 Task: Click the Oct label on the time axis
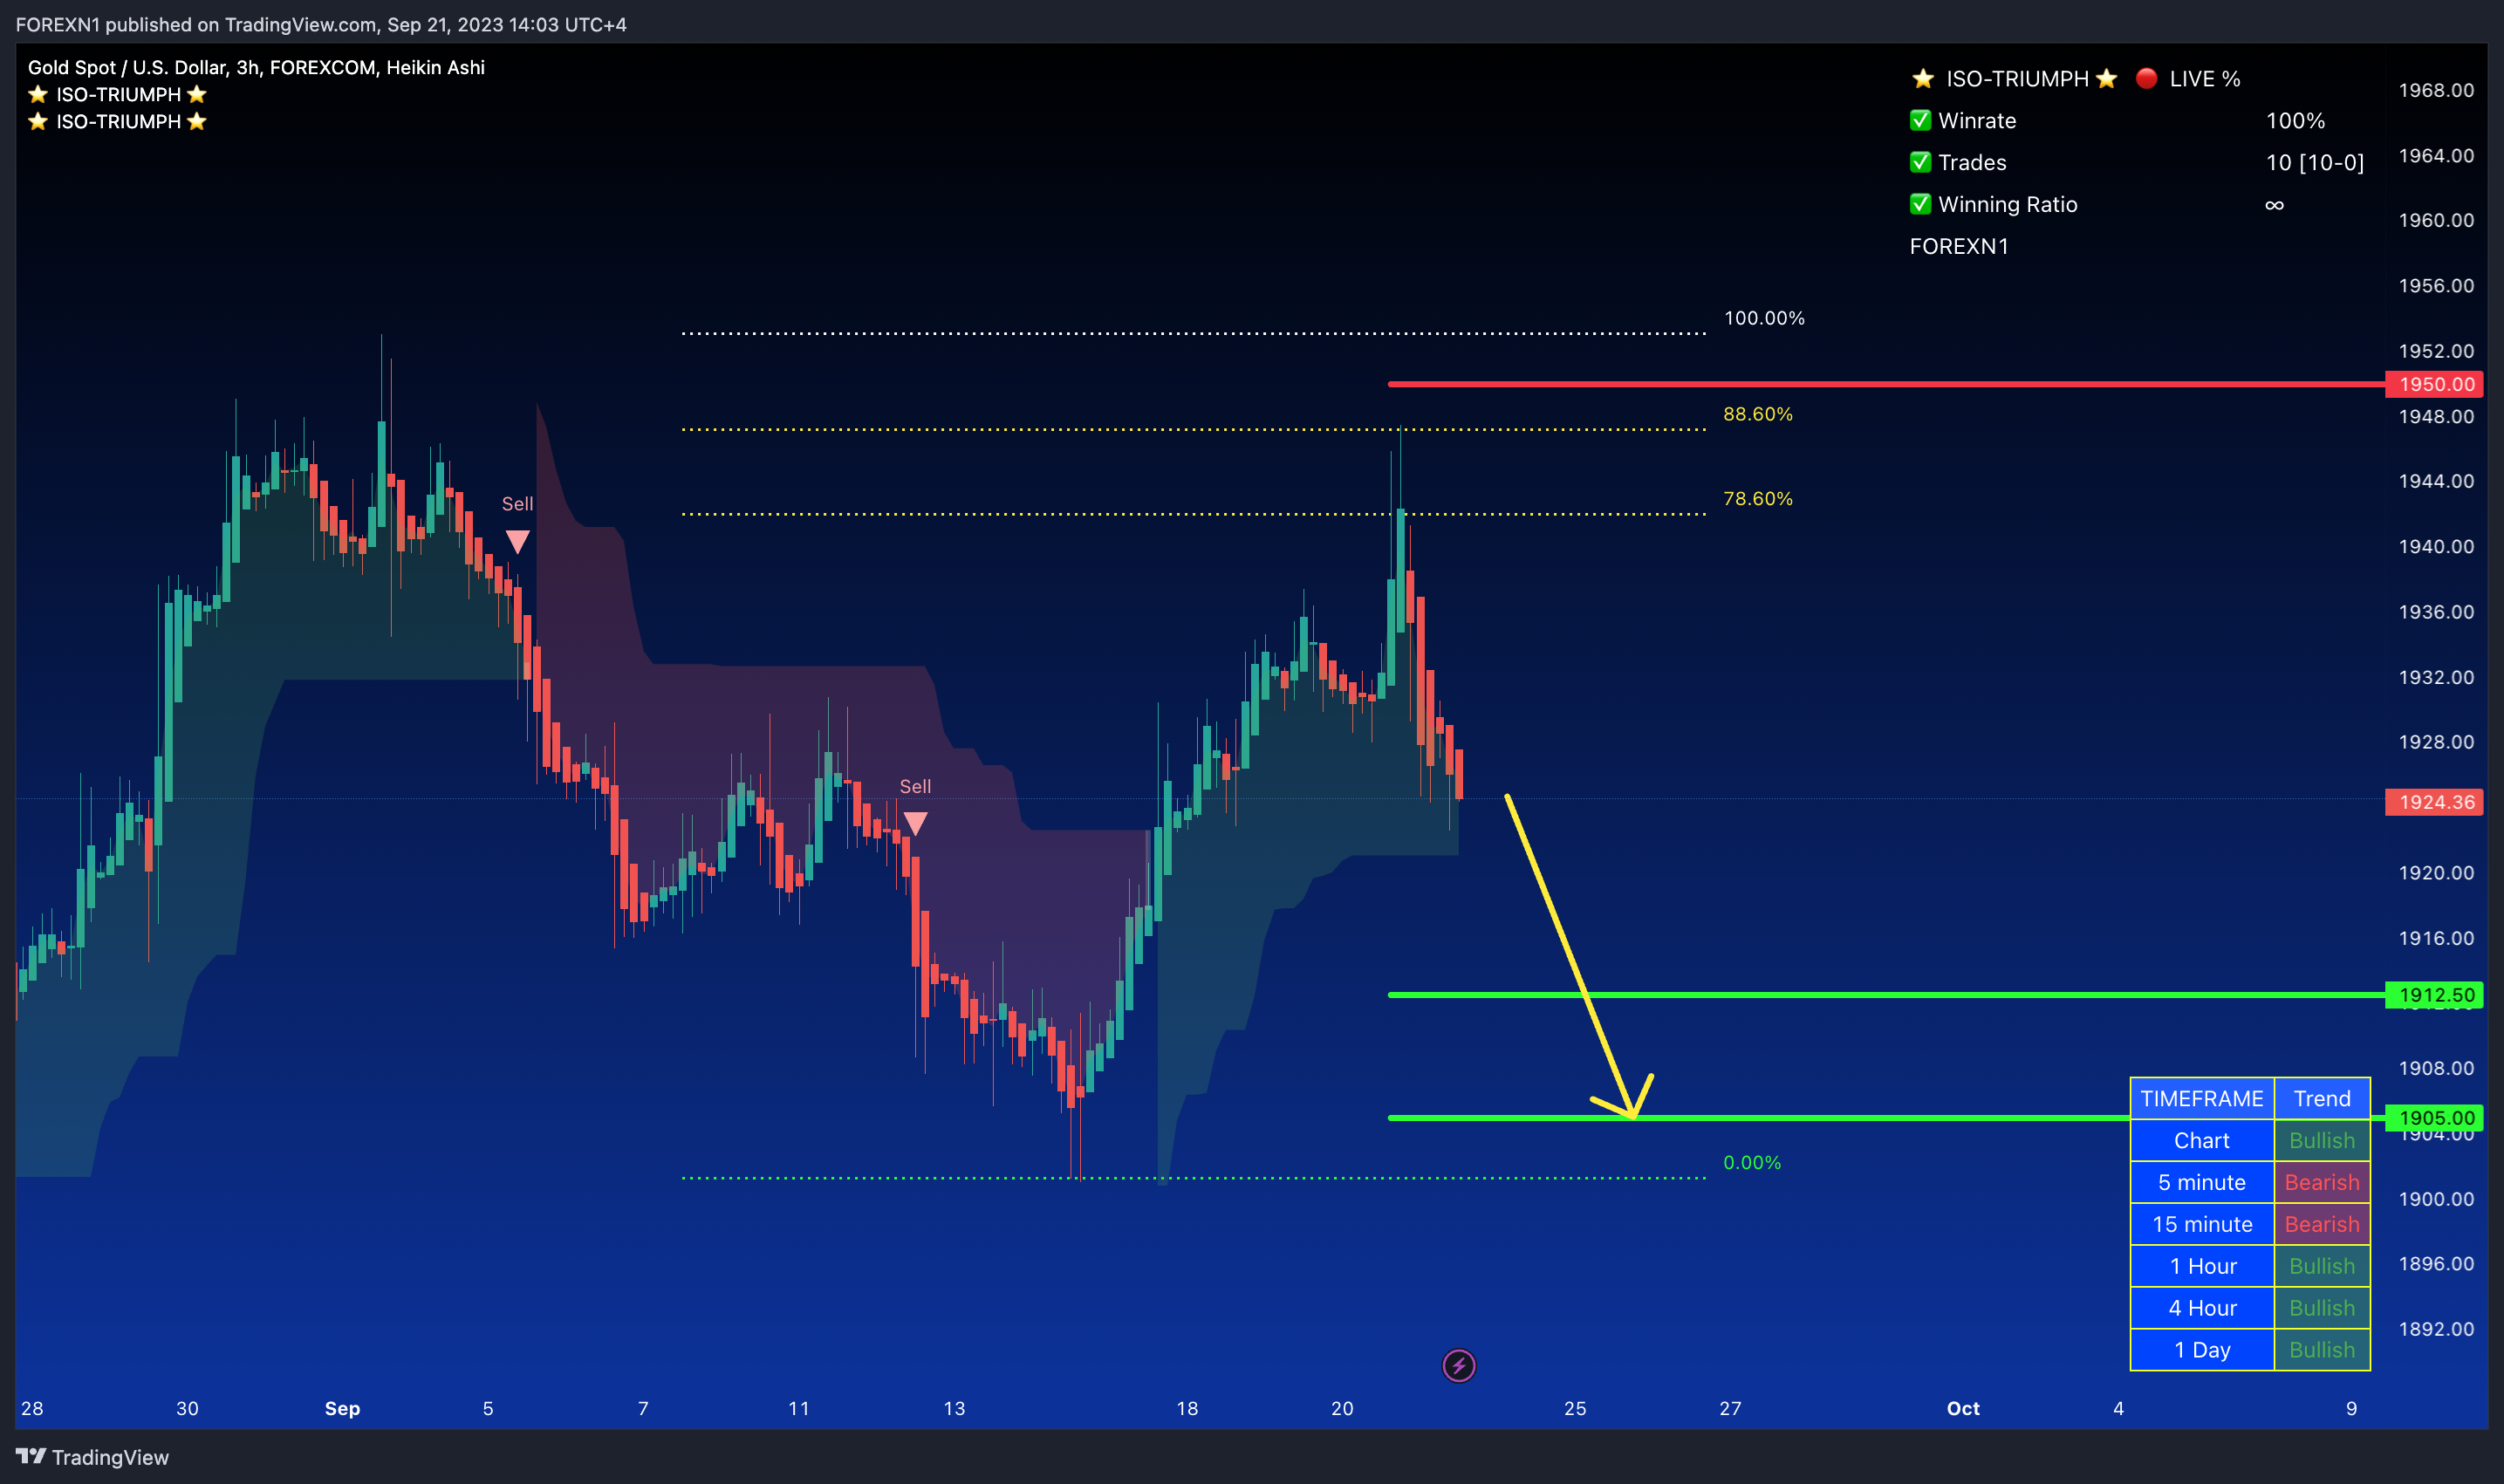point(1963,1408)
